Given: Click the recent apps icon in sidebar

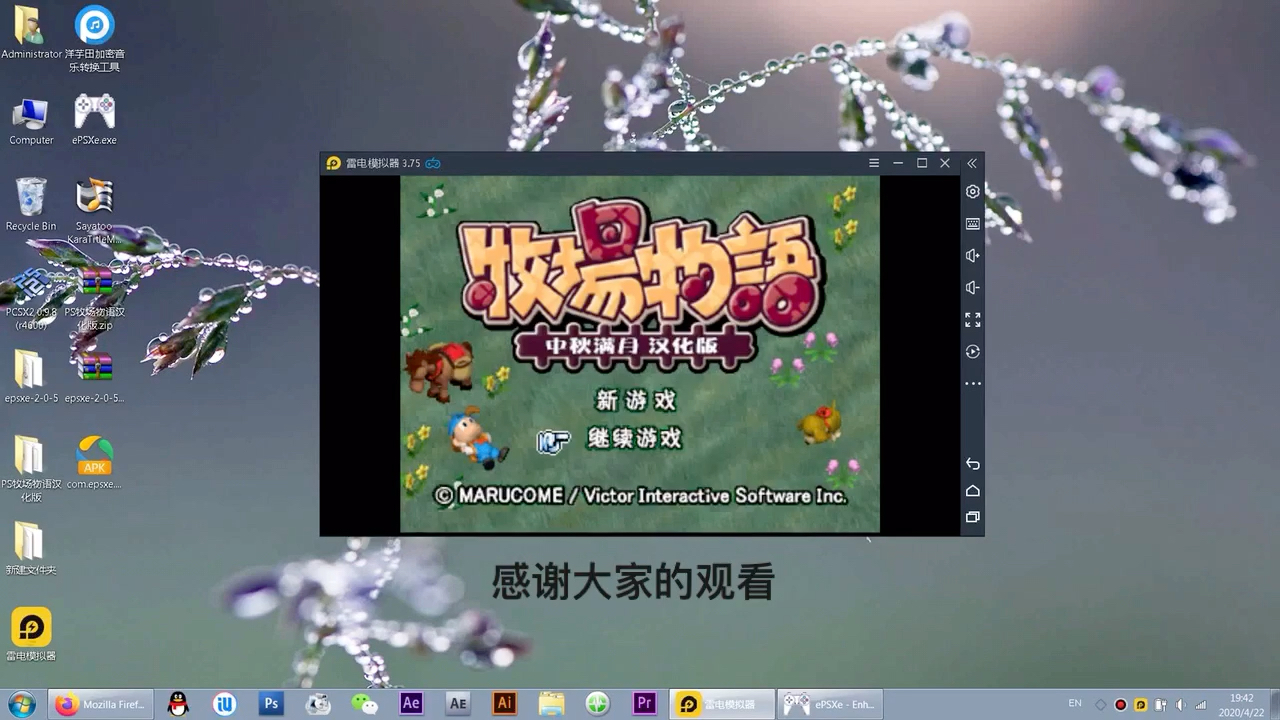Looking at the screenshot, I should pyautogui.click(x=972, y=517).
